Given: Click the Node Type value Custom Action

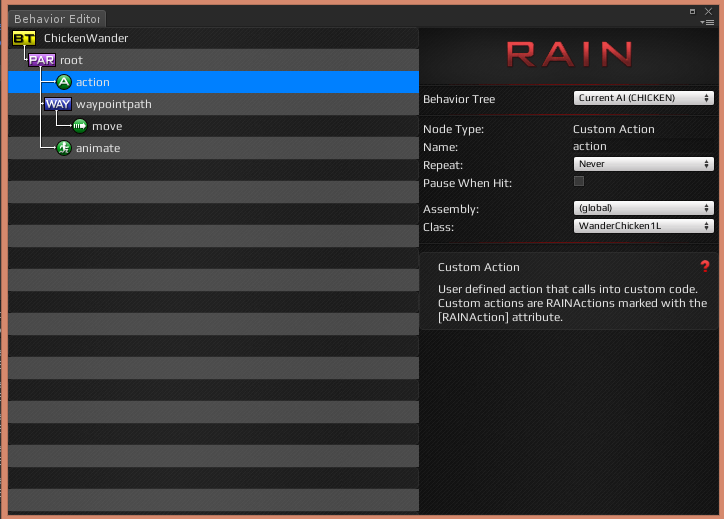Looking at the screenshot, I should (x=614, y=129).
